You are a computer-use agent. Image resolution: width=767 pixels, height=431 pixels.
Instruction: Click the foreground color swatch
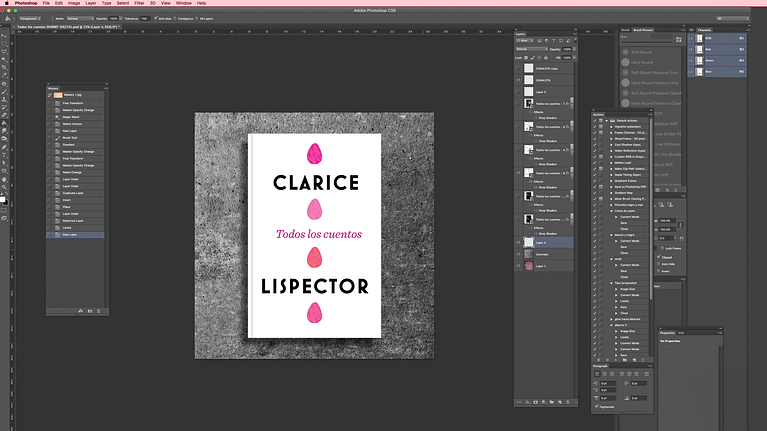pos(4,198)
